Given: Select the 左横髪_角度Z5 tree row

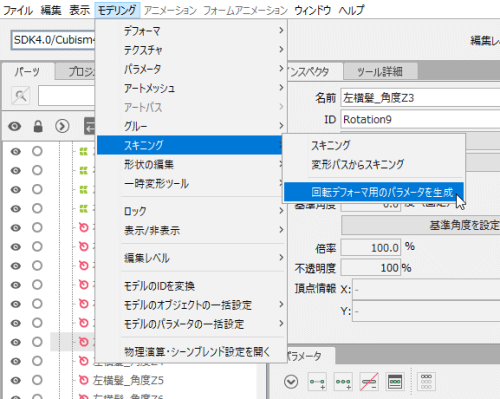Looking at the screenshot, I should pos(128,380).
